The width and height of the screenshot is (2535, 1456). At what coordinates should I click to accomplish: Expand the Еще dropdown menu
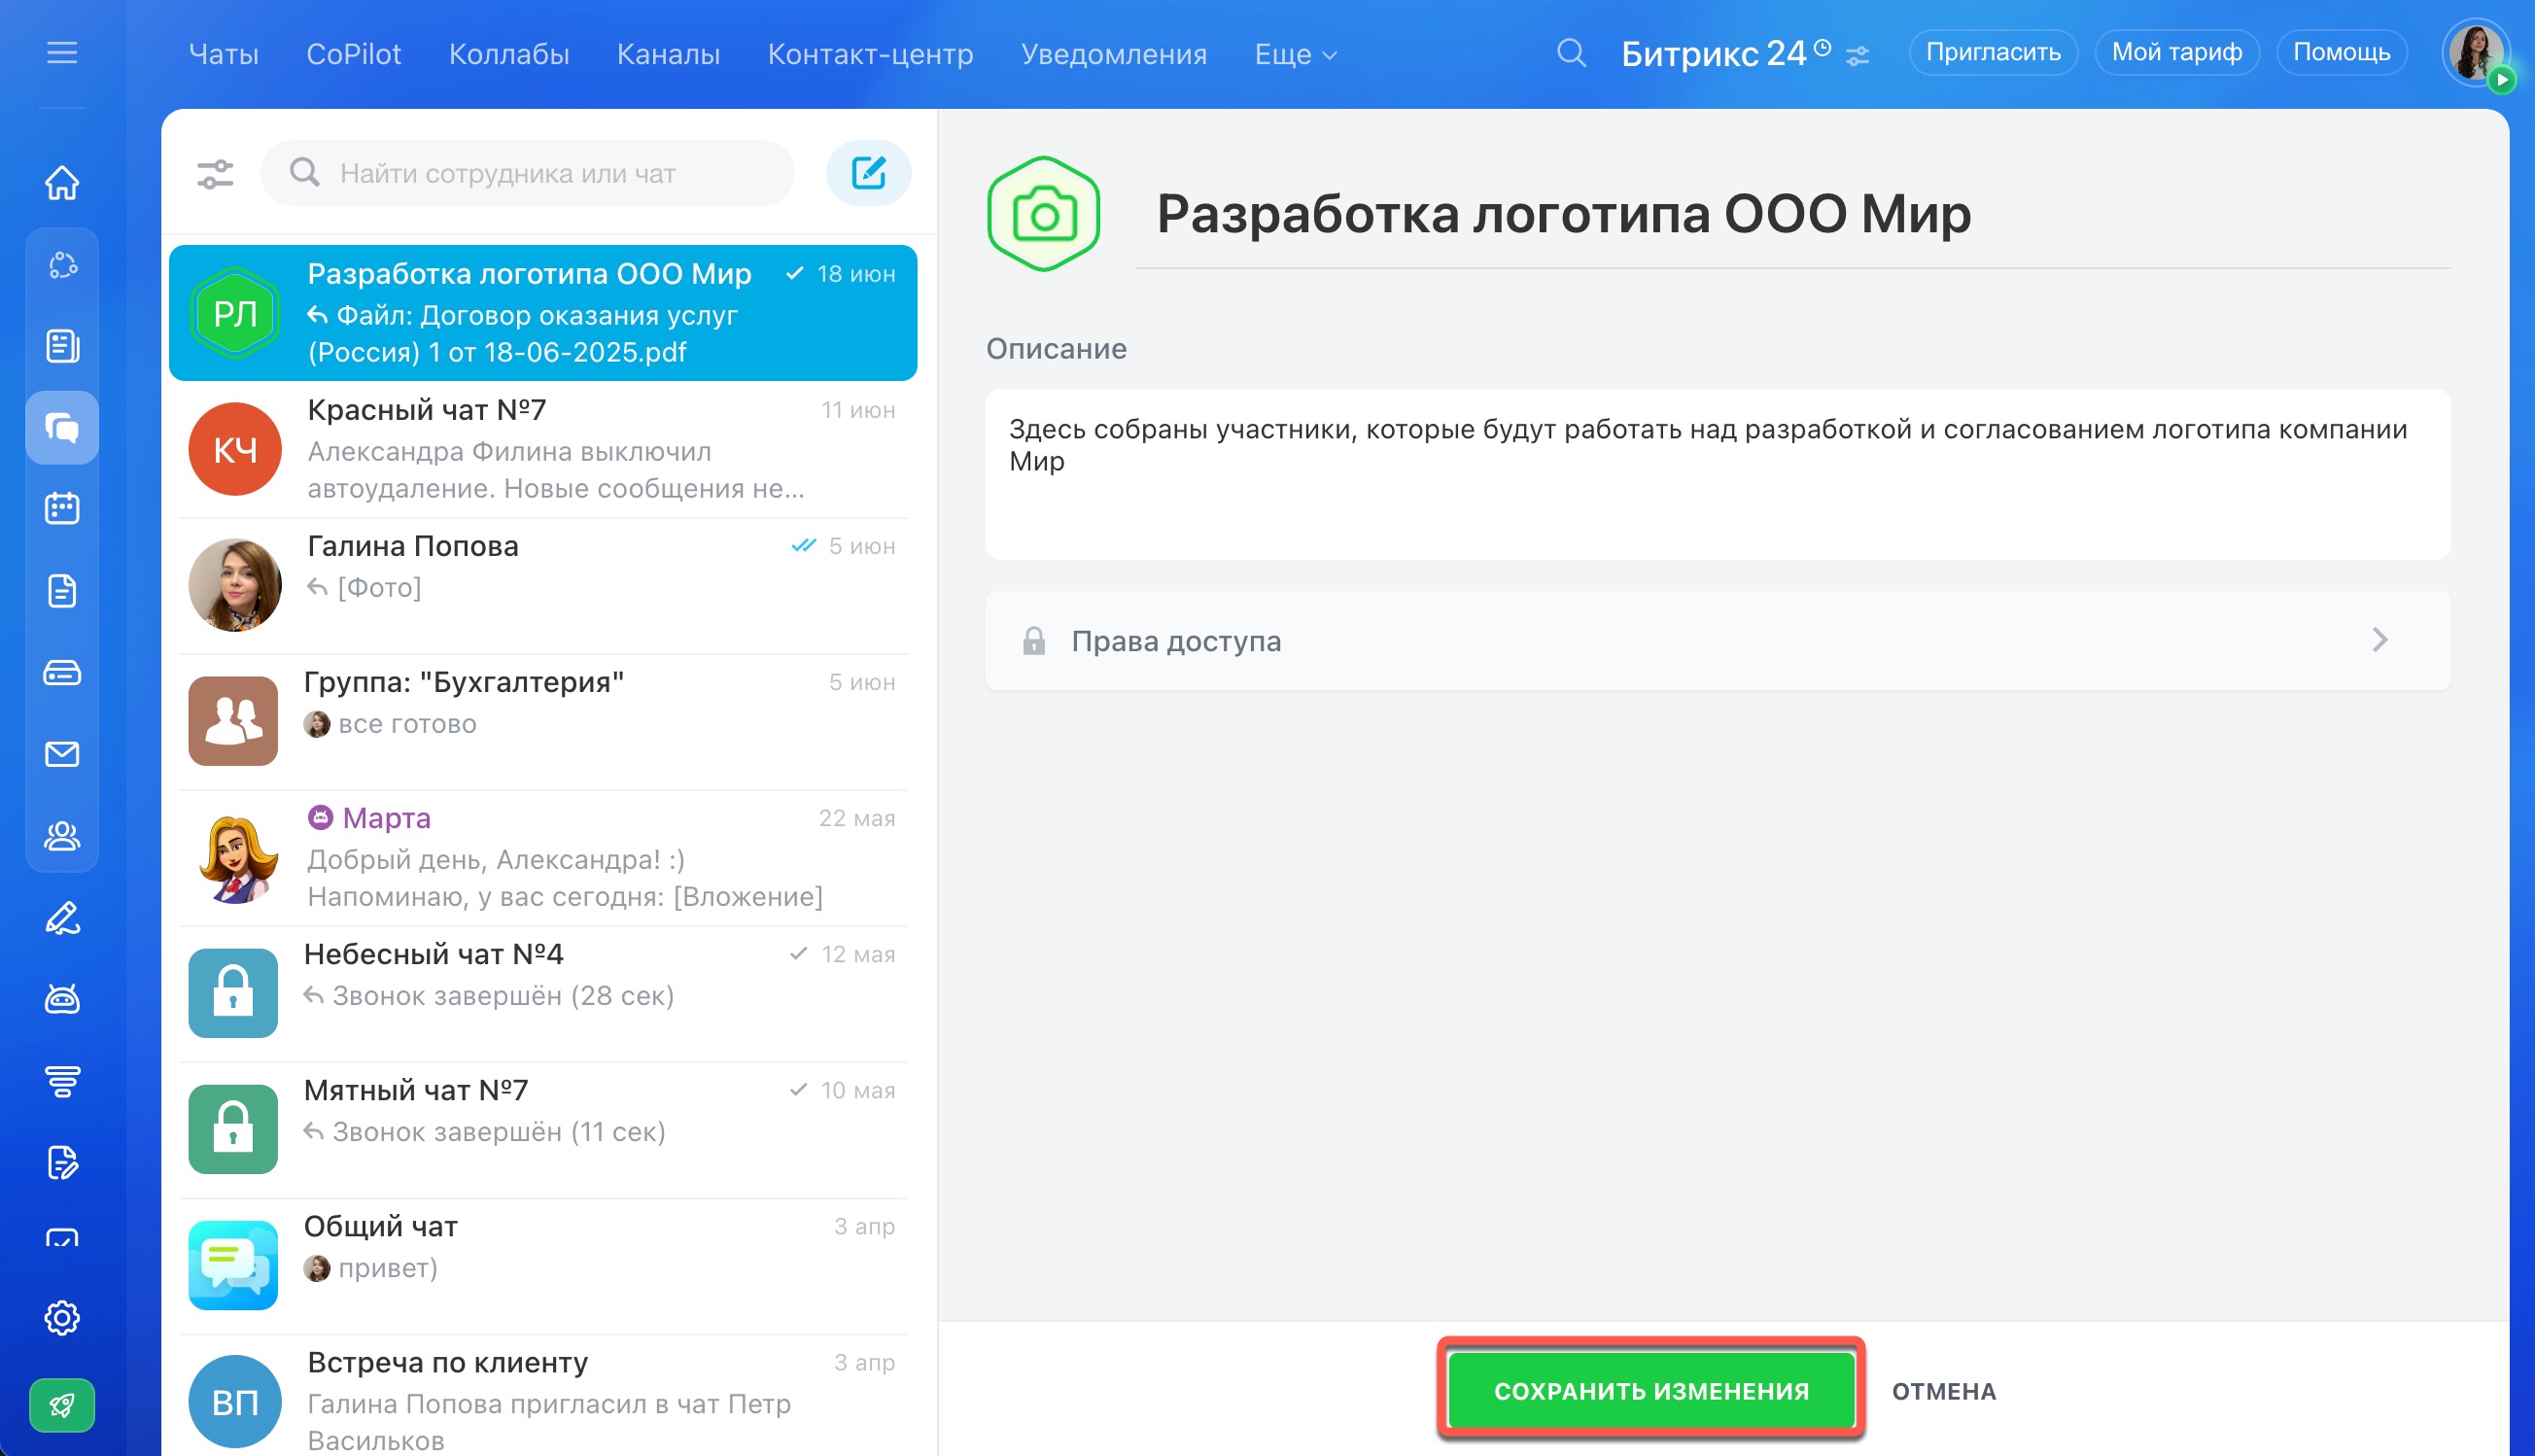pos(1295,54)
